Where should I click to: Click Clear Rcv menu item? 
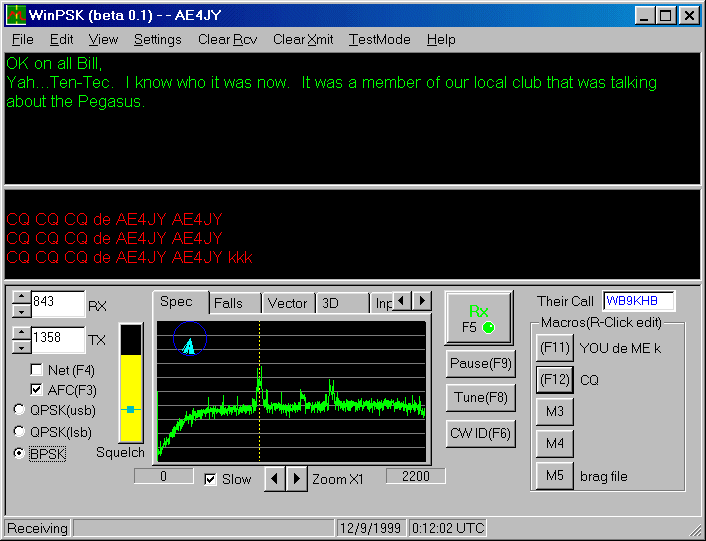coord(227,40)
